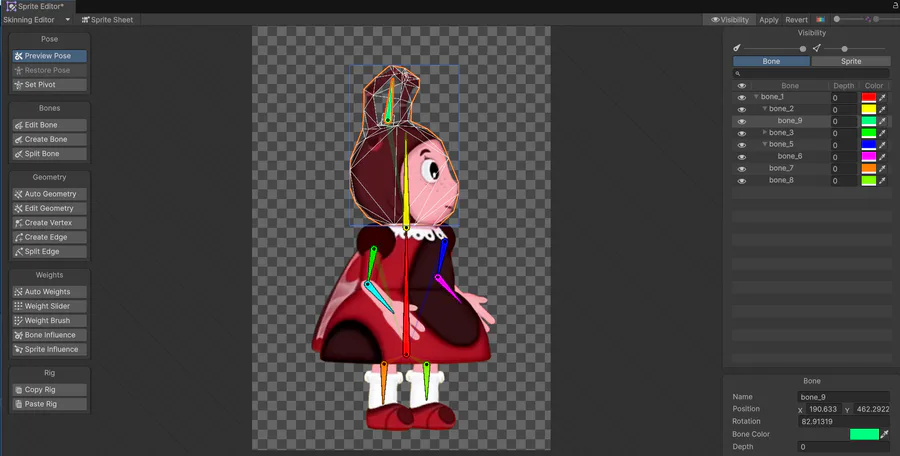The width and height of the screenshot is (900, 456).
Task: Collapse the bone_1 hierarchy arrow
Action: coord(757,96)
